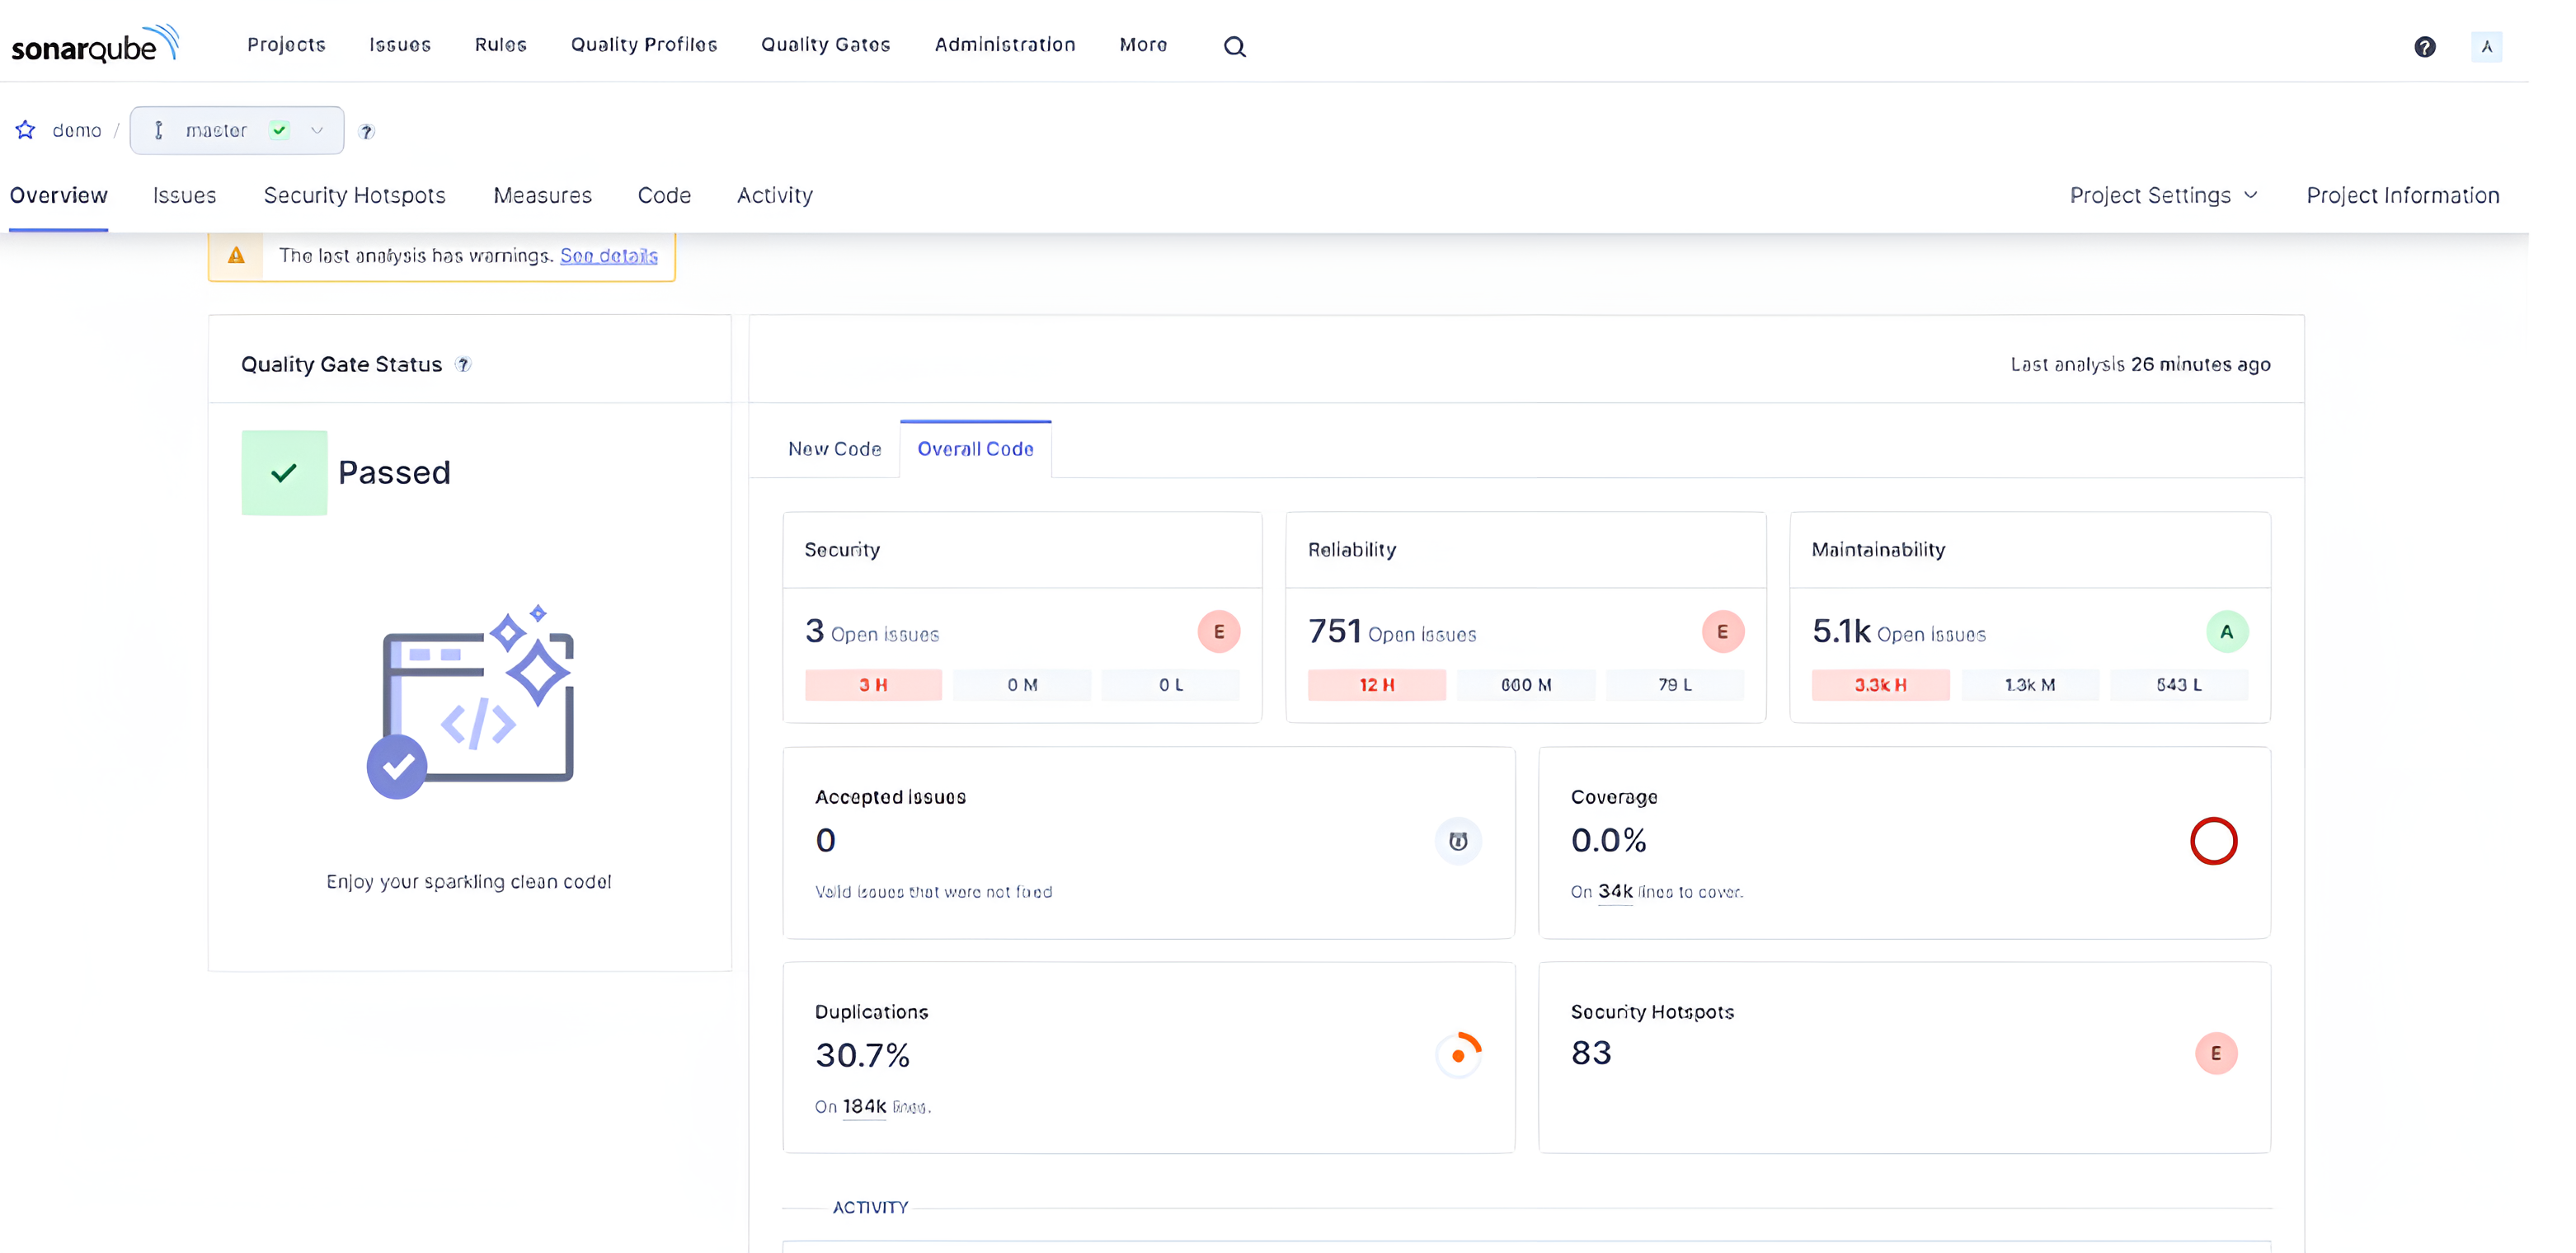Image resolution: width=2576 pixels, height=1253 pixels.
Task: Click the Reliability rating E icon
Action: point(1720,631)
